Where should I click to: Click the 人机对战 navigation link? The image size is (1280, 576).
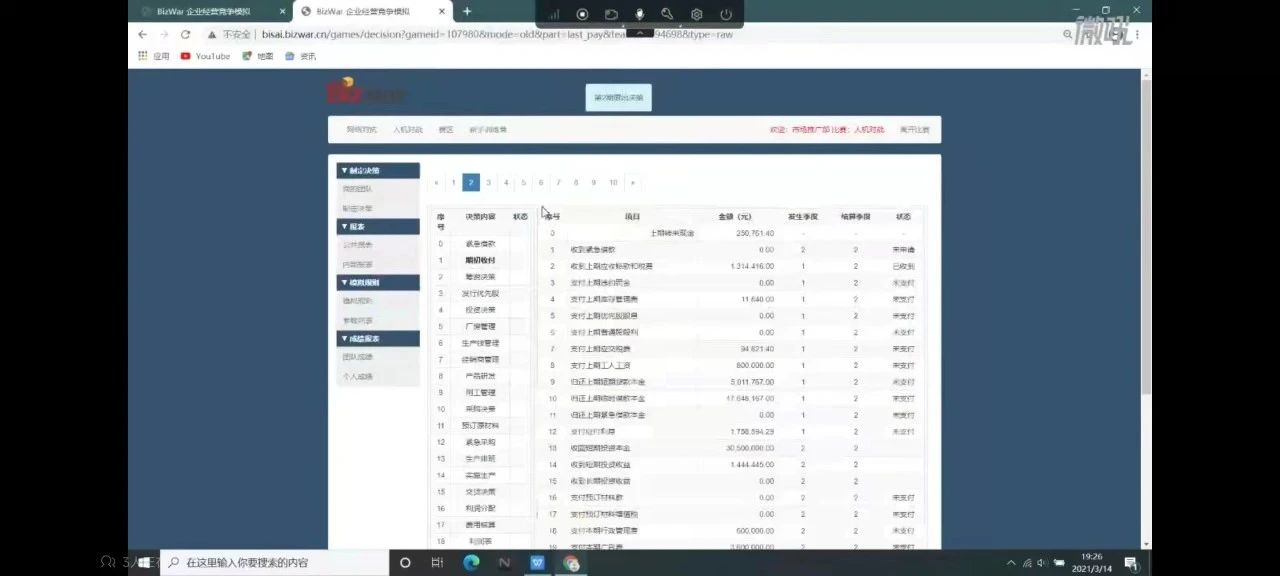(407, 130)
